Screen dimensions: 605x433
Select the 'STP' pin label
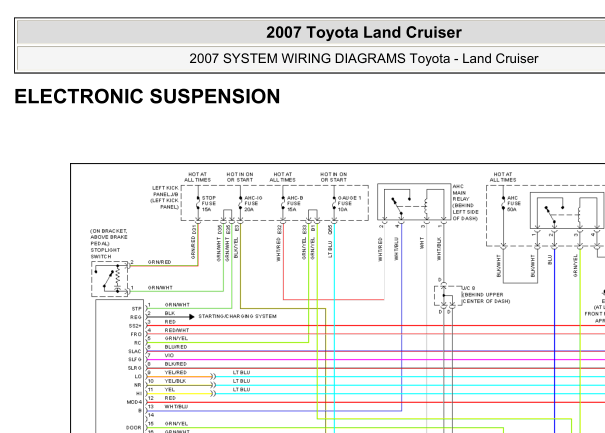tap(137, 309)
